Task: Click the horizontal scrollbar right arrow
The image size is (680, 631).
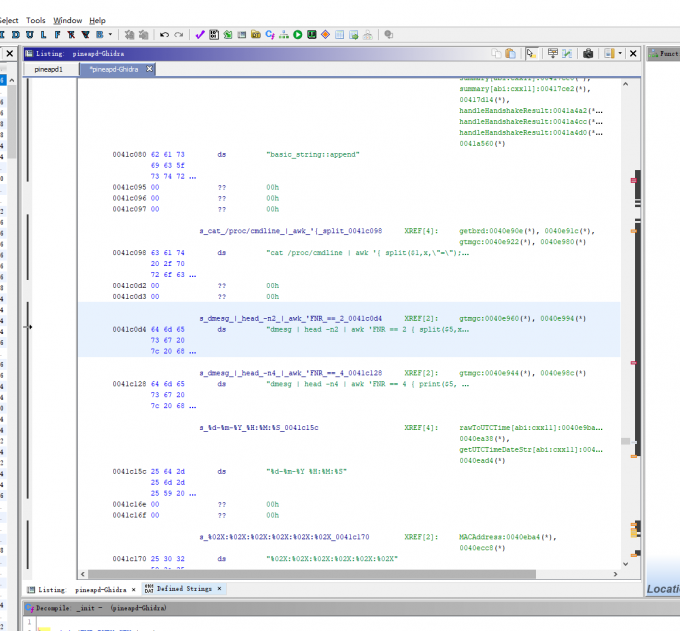Action: 615,574
